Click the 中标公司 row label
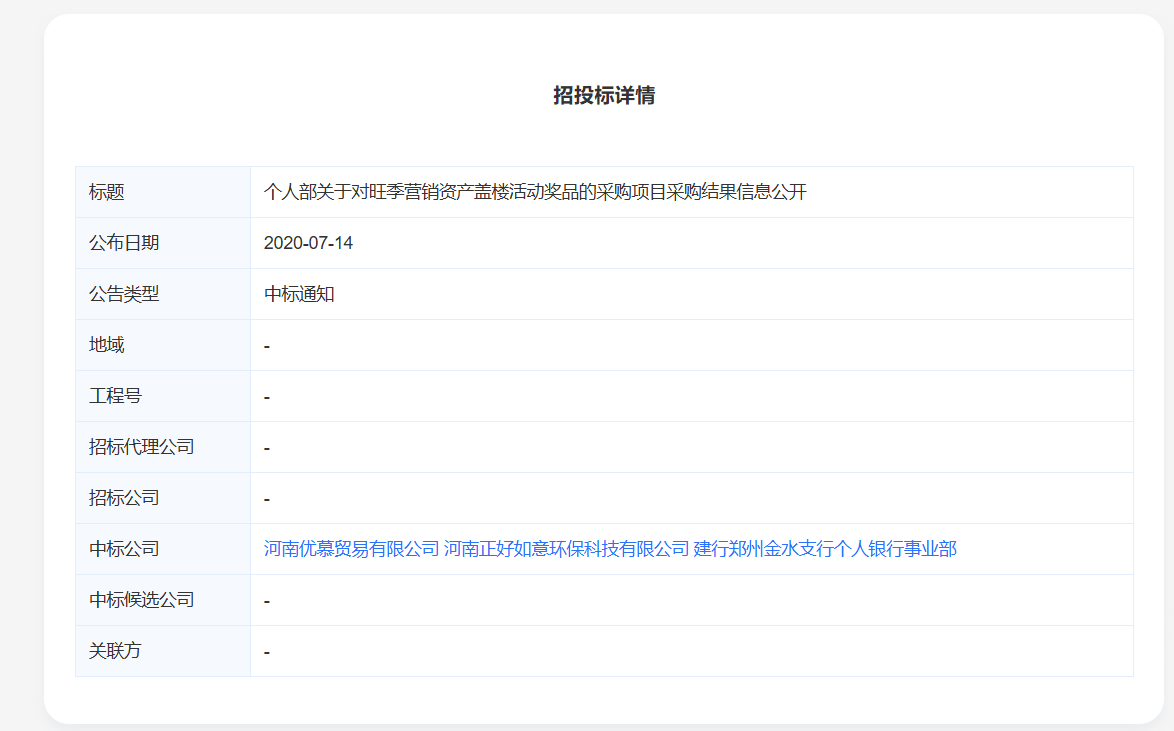 click(x=124, y=549)
